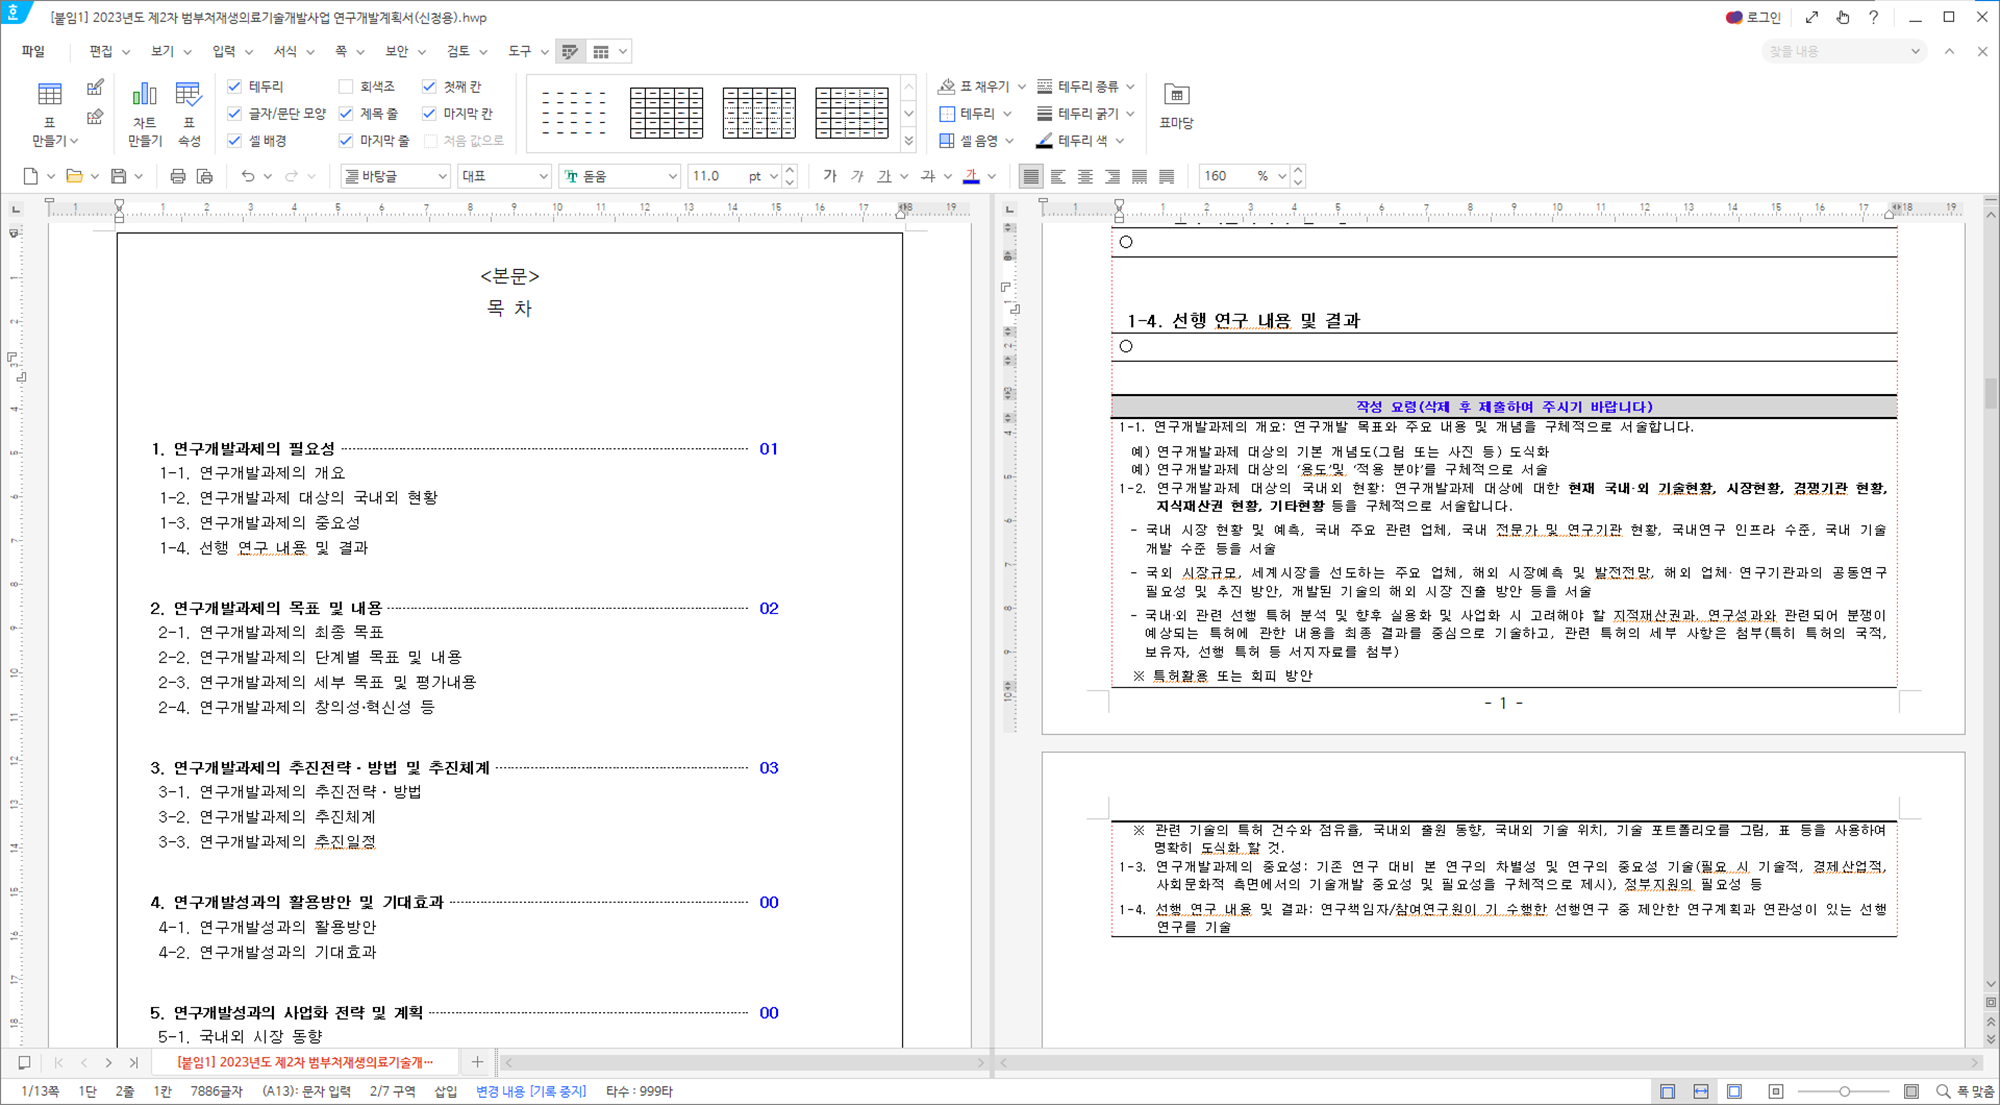Open the 서식 menu
Viewport: 2000px width, 1105px height.
click(286, 51)
